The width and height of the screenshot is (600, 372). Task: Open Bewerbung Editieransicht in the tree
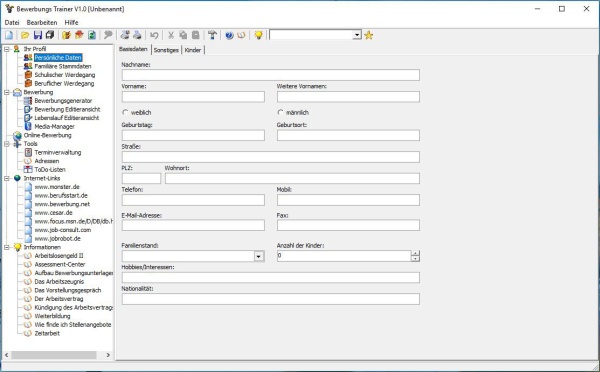point(67,109)
